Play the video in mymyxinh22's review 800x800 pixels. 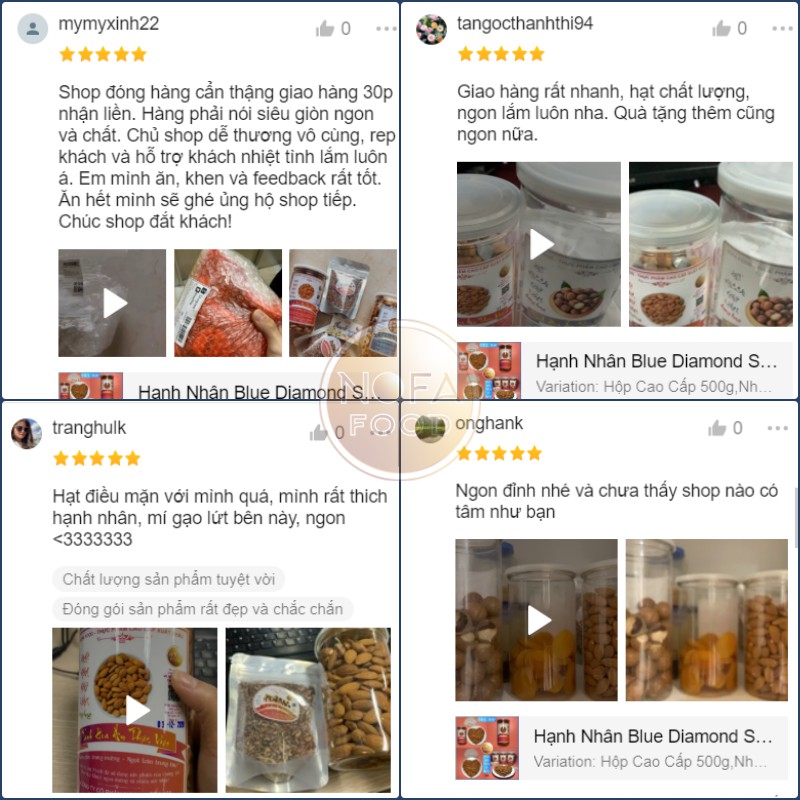(112, 303)
